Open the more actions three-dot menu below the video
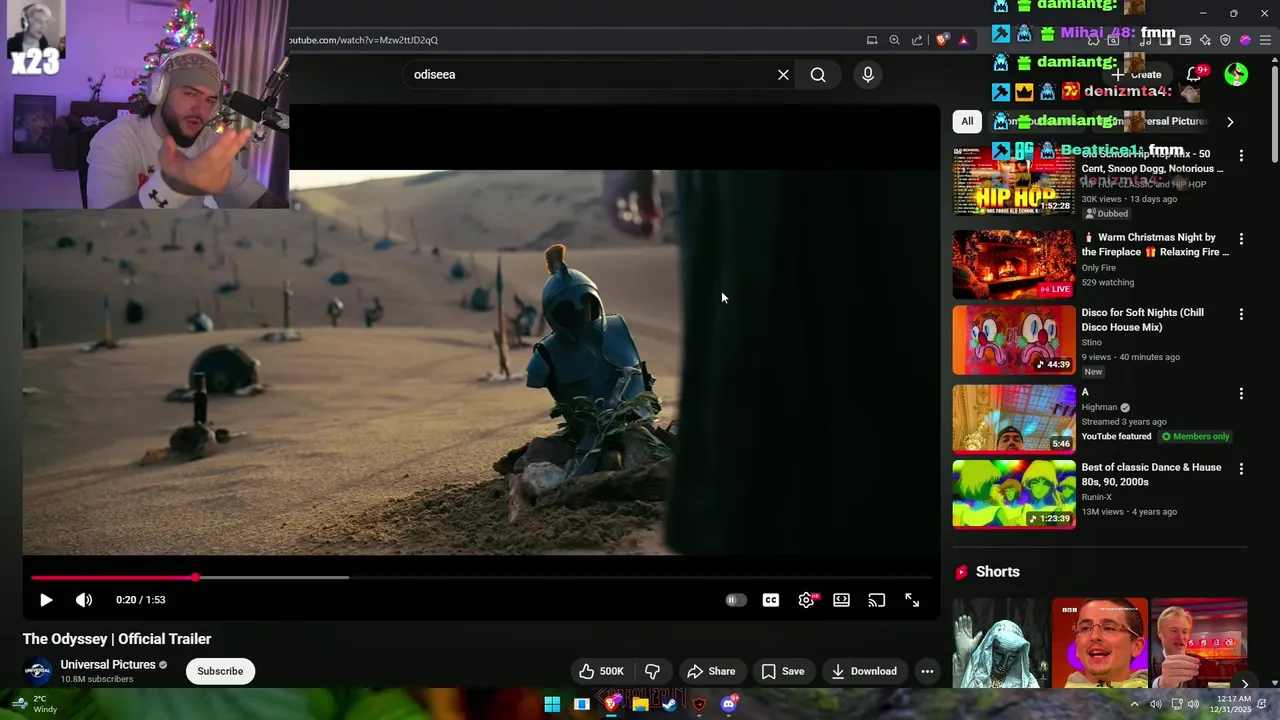This screenshot has width=1280, height=720. [927, 671]
